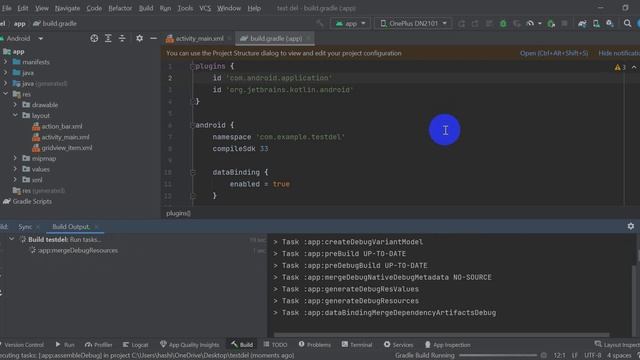Viewport: 640px width, 360px height.
Task: Hide the project panel with minus icon
Action: pos(153,38)
